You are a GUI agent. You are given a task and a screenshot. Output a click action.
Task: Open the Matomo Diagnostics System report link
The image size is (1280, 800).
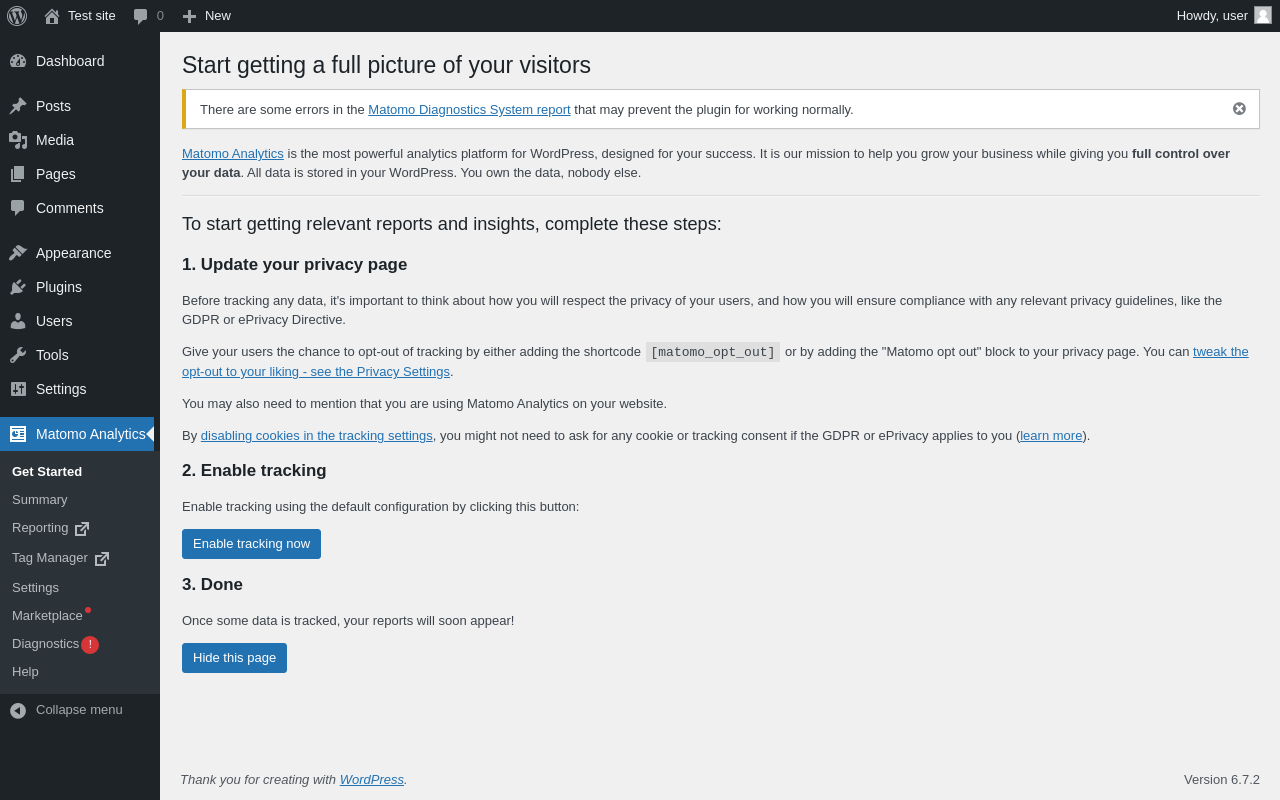click(x=469, y=110)
